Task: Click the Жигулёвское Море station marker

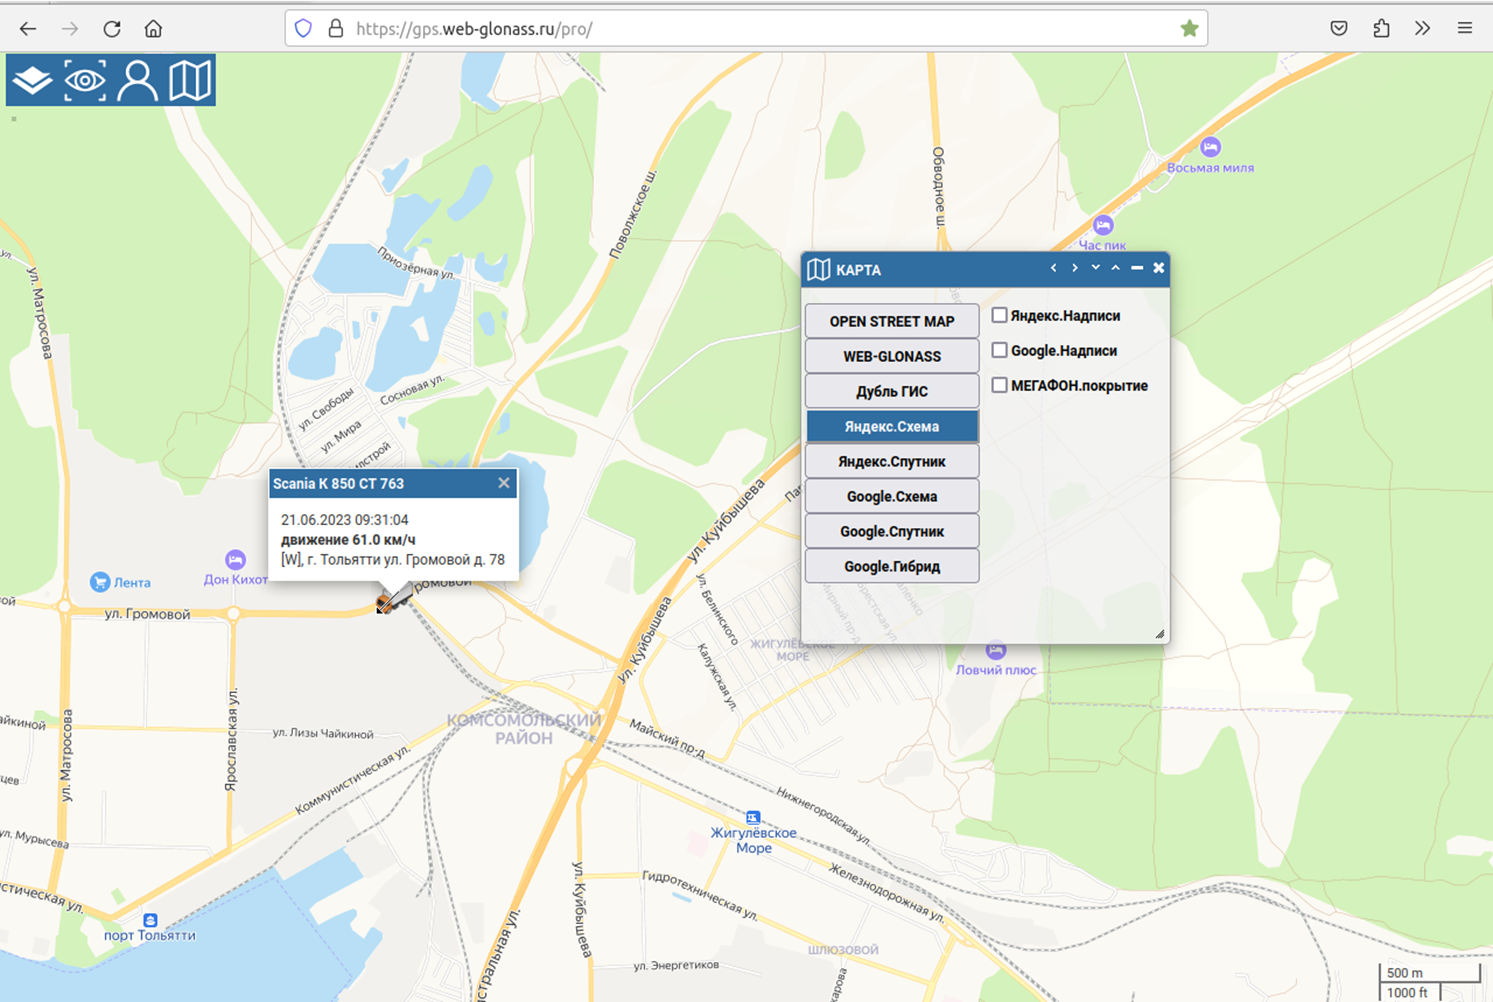Action: 753,817
